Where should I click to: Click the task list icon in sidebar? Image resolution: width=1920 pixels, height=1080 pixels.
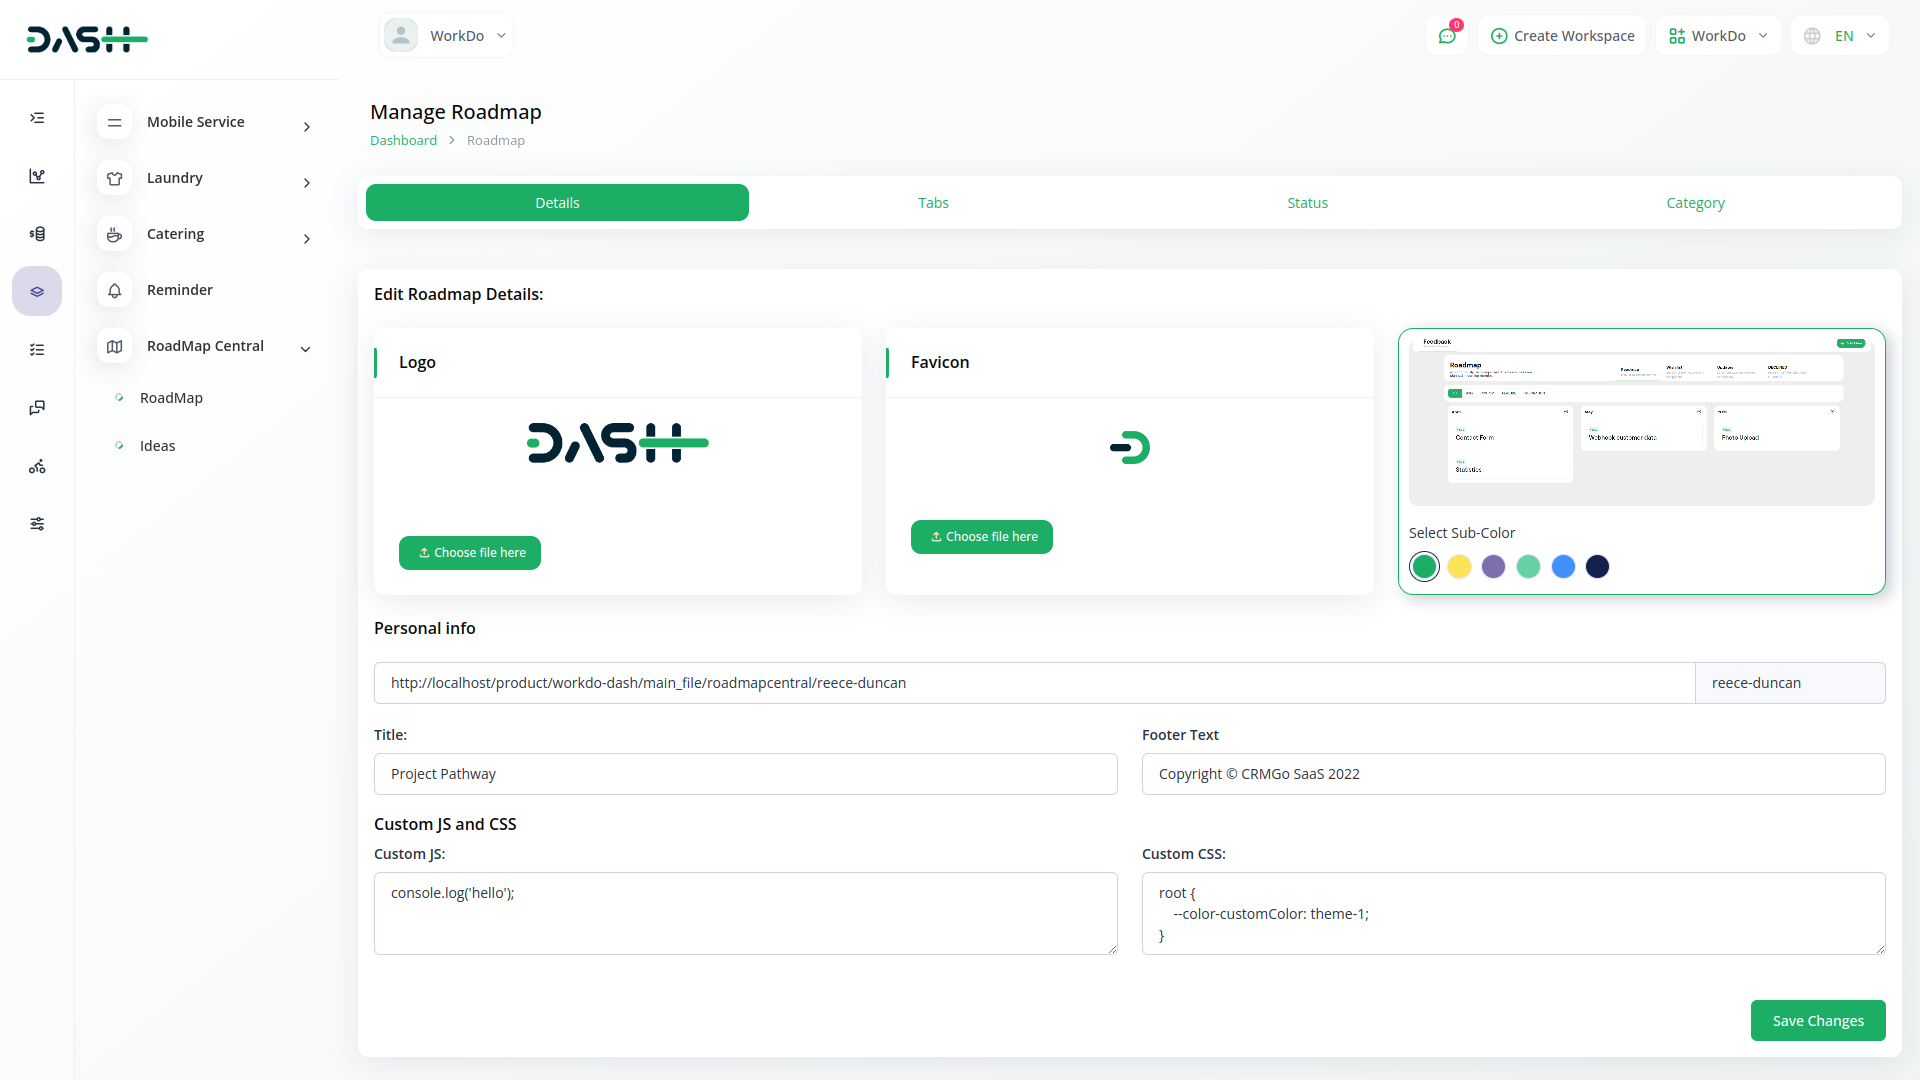pos(37,350)
